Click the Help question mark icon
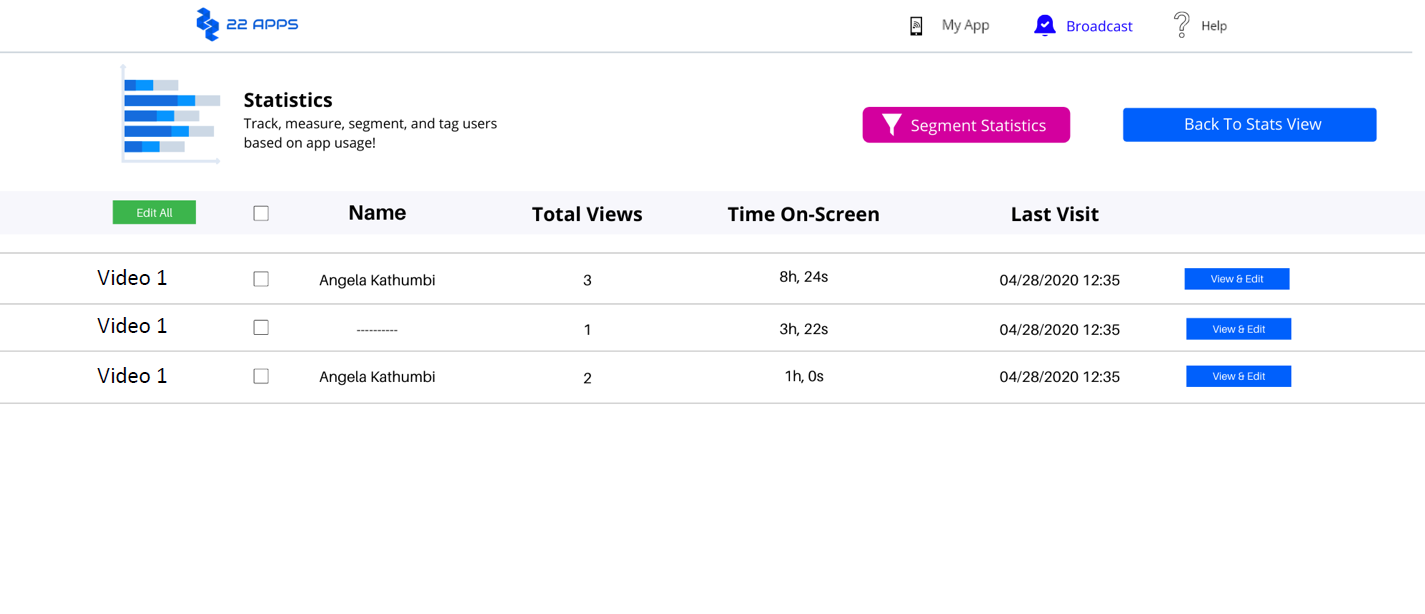 click(x=1181, y=25)
